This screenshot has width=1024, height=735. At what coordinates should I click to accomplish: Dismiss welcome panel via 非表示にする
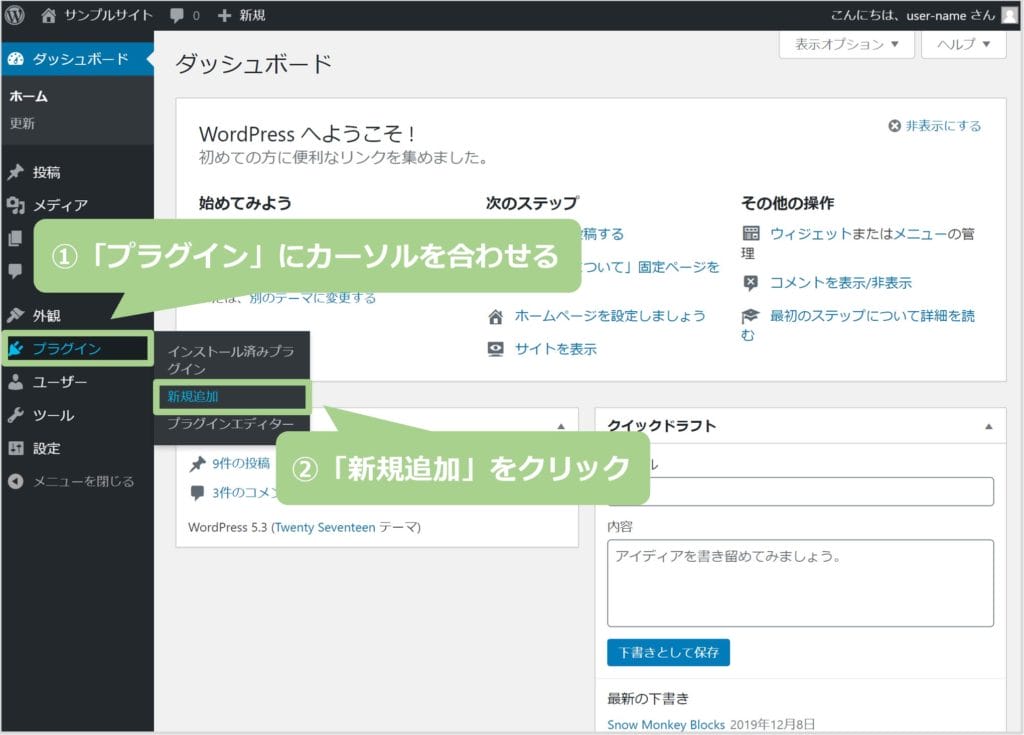coord(934,126)
